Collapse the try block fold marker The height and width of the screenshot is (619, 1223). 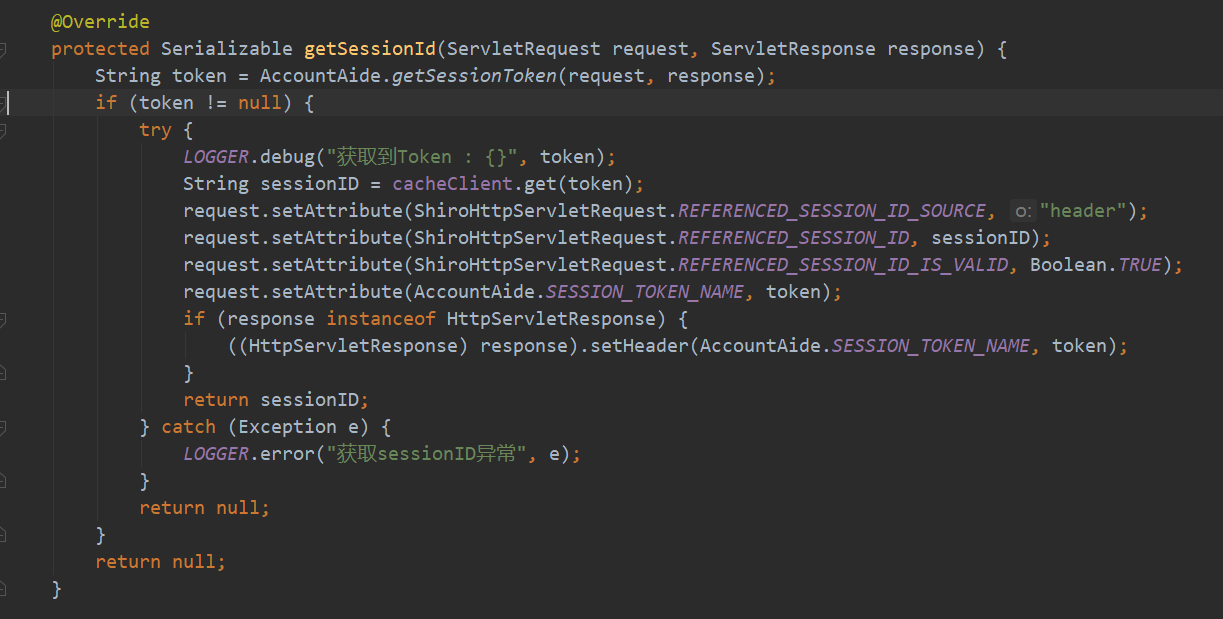pos(3,130)
